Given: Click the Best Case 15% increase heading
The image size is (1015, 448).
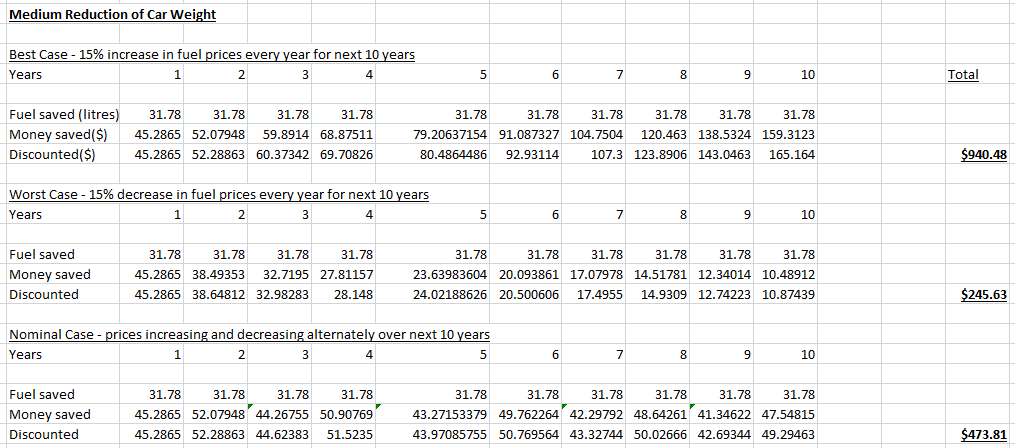Looking at the screenshot, I should click(x=210, y=54).
